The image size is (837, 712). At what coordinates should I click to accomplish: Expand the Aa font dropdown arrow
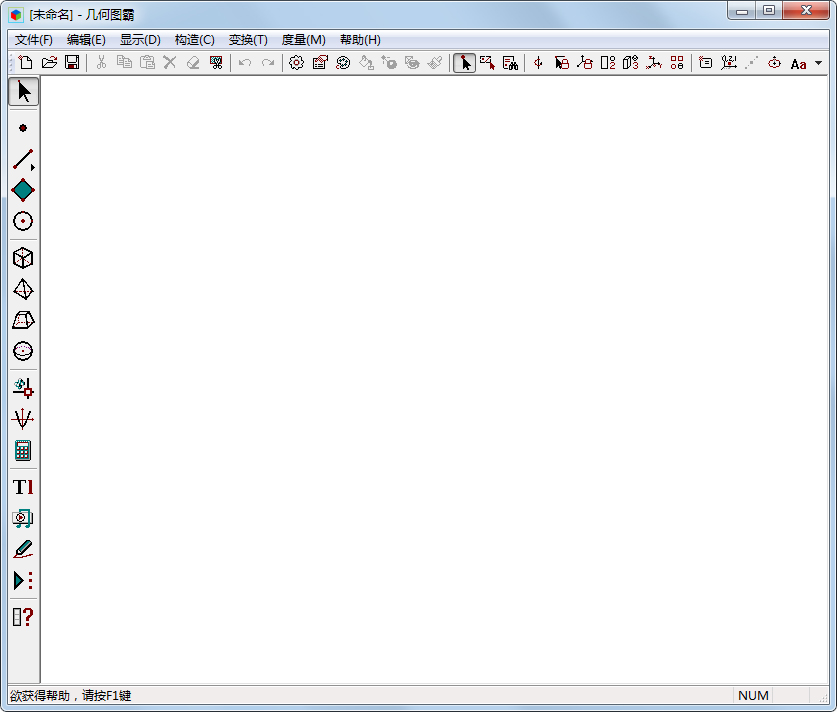[x=819, y=63]
